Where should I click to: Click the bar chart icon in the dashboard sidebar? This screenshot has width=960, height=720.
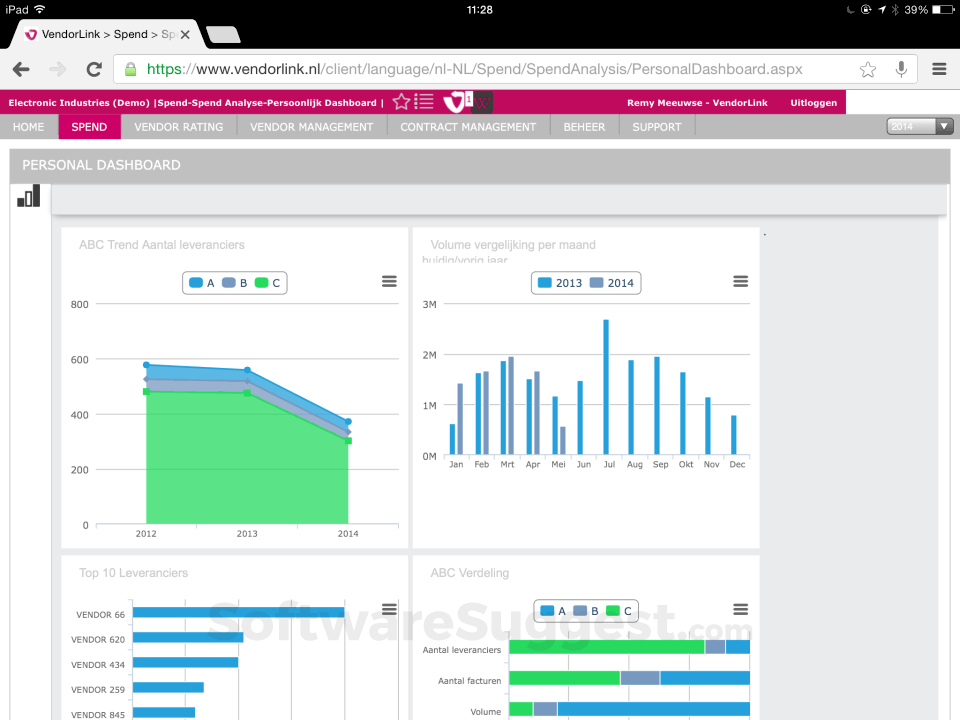(x=28, y=195)
